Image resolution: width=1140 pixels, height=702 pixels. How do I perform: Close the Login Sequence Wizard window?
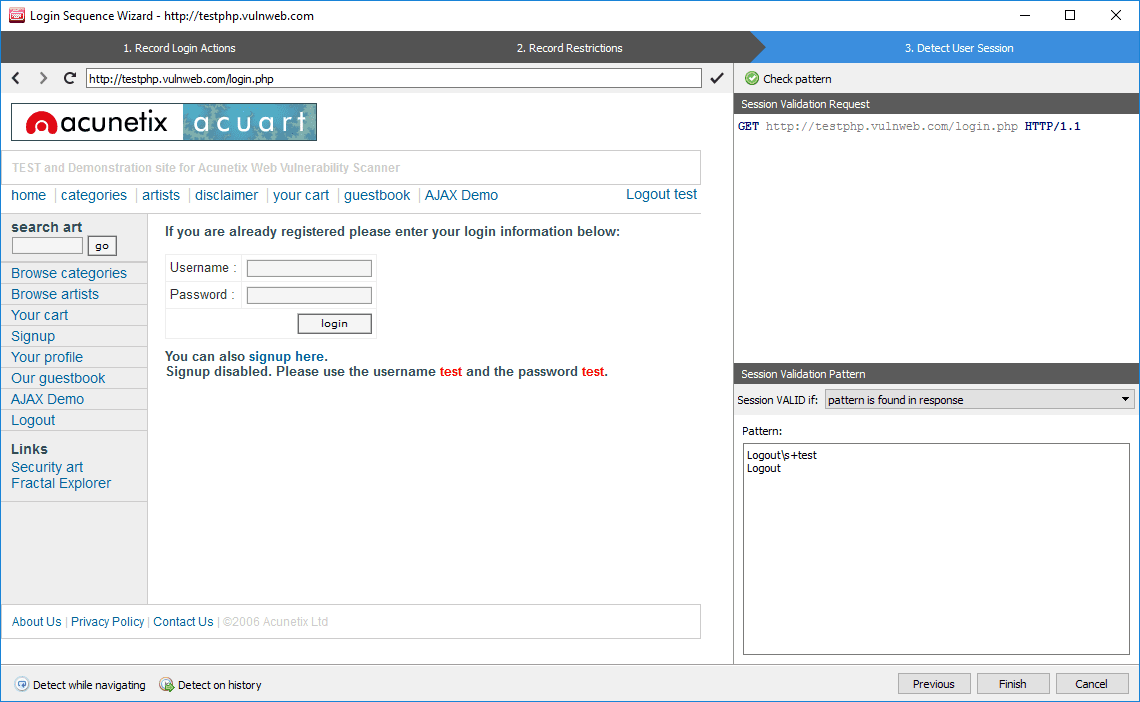(1115, 15)
